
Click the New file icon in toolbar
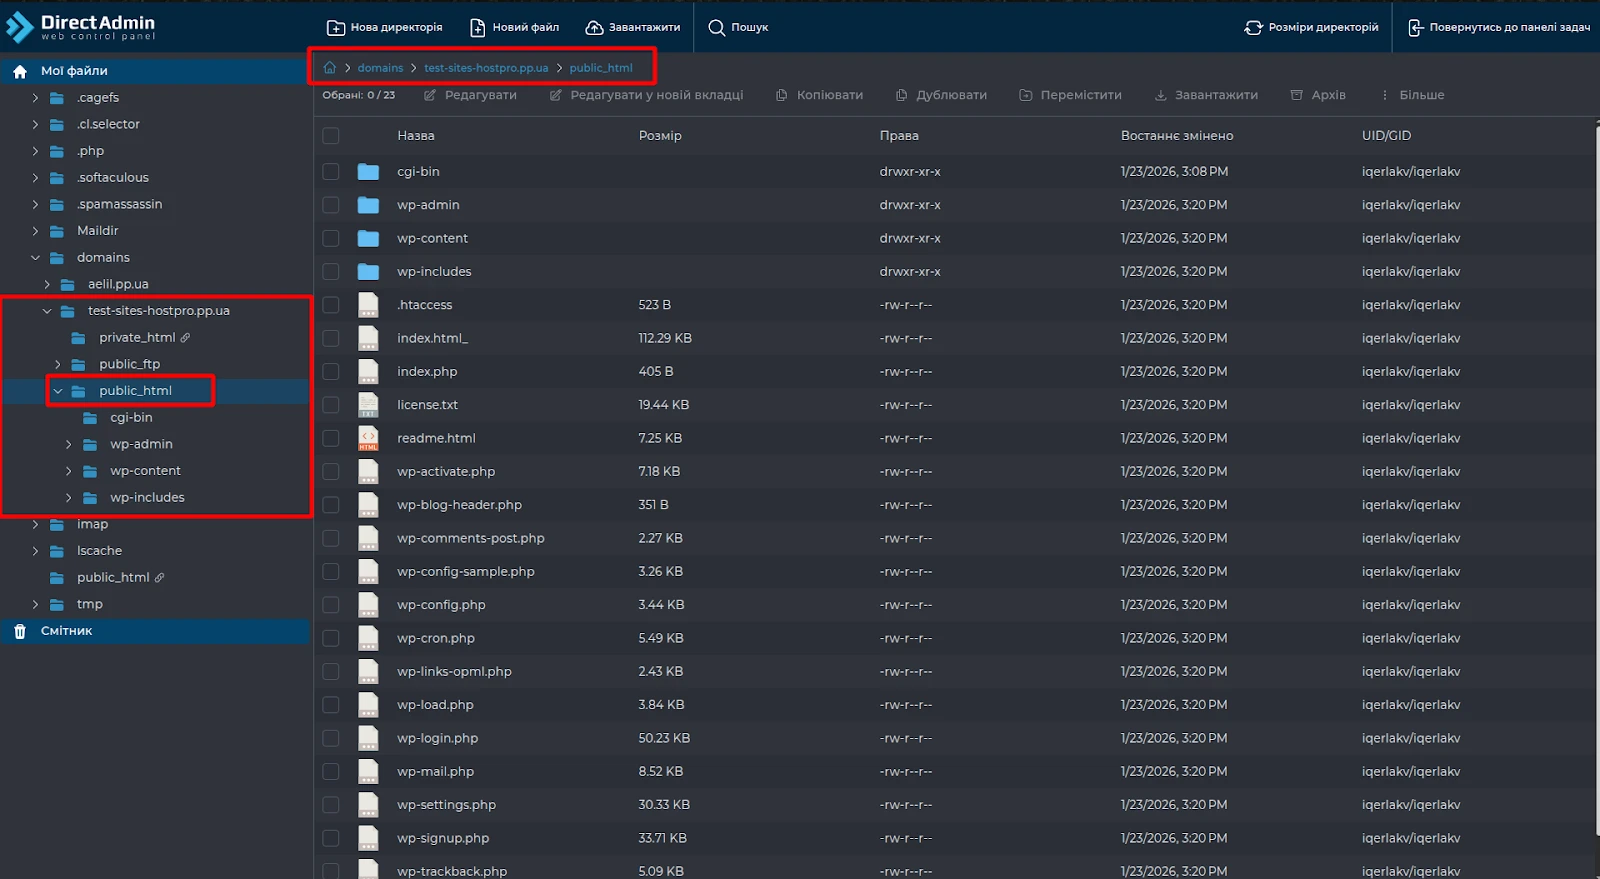click(478, 28)
